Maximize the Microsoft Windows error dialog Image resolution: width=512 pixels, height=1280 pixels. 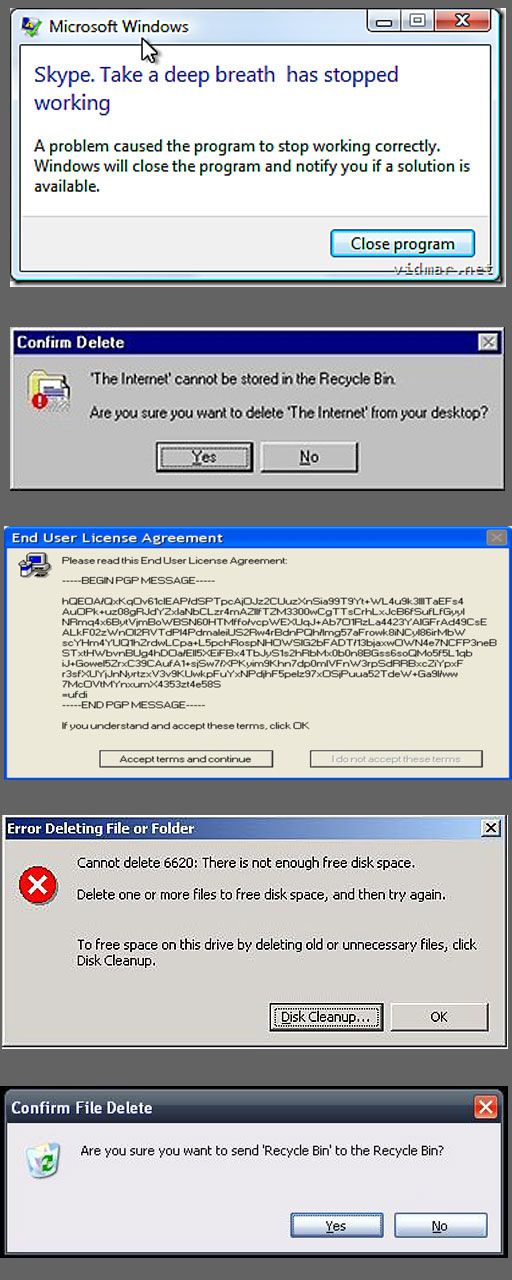(418, 19)
